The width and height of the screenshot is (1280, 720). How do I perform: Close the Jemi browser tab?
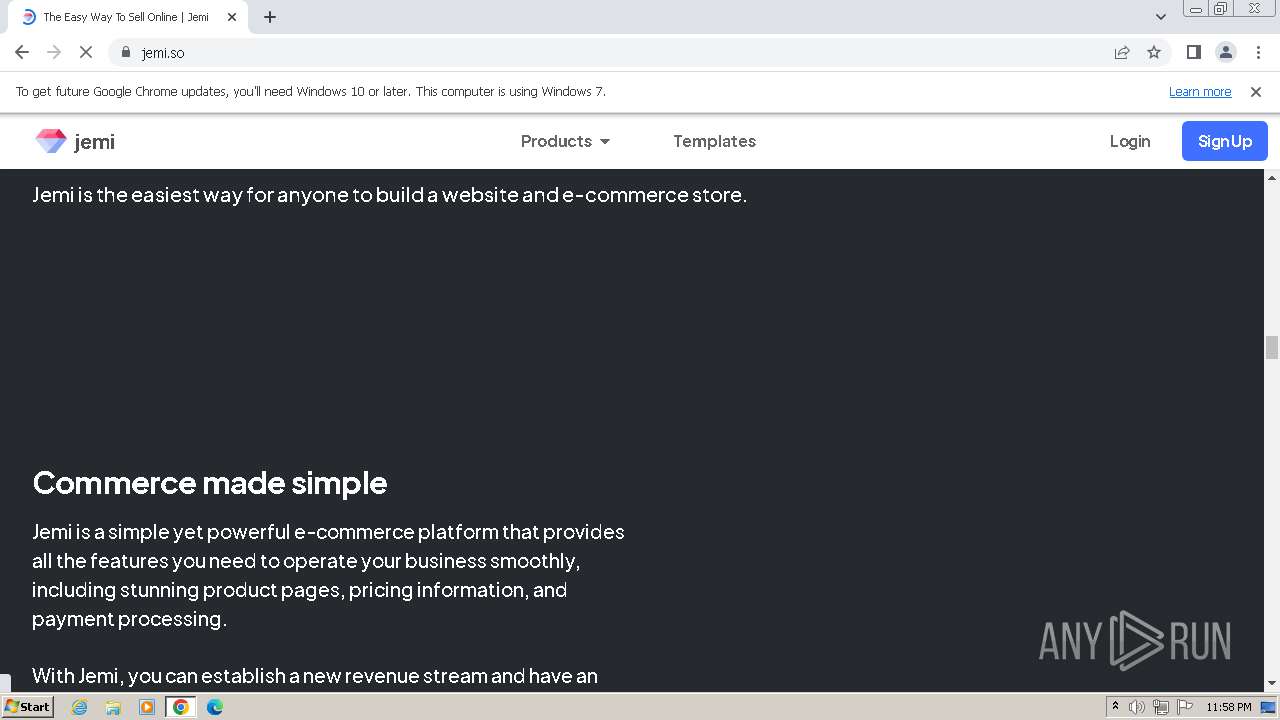tap(232, 17)
